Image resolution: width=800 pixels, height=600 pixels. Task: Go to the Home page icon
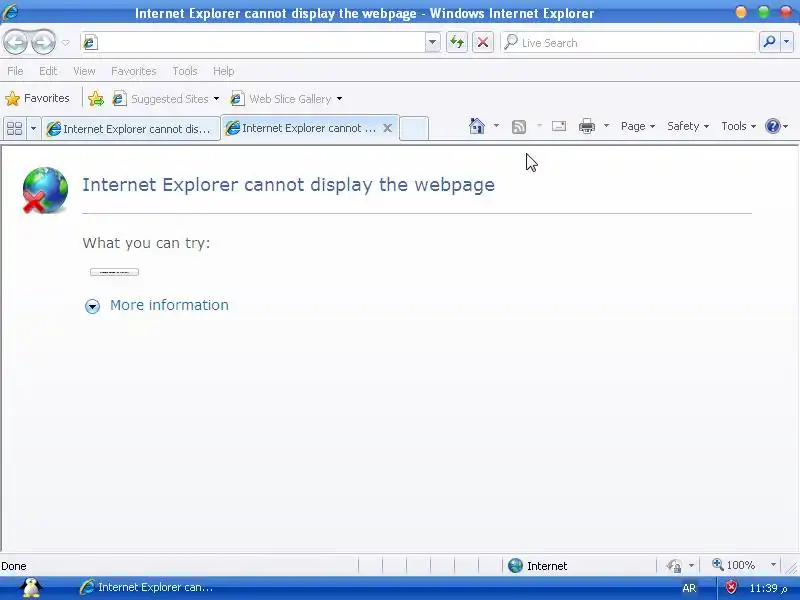coord(477,126)
